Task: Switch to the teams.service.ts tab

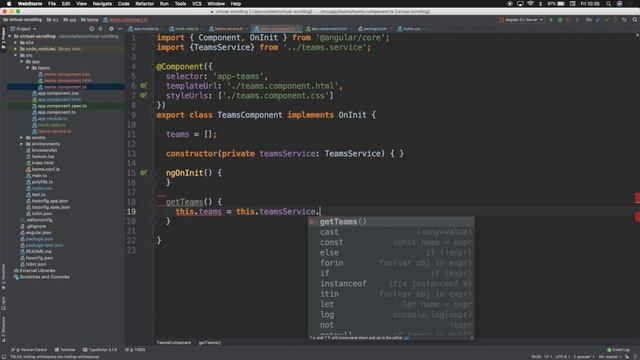Action: (x=227, y=29)
